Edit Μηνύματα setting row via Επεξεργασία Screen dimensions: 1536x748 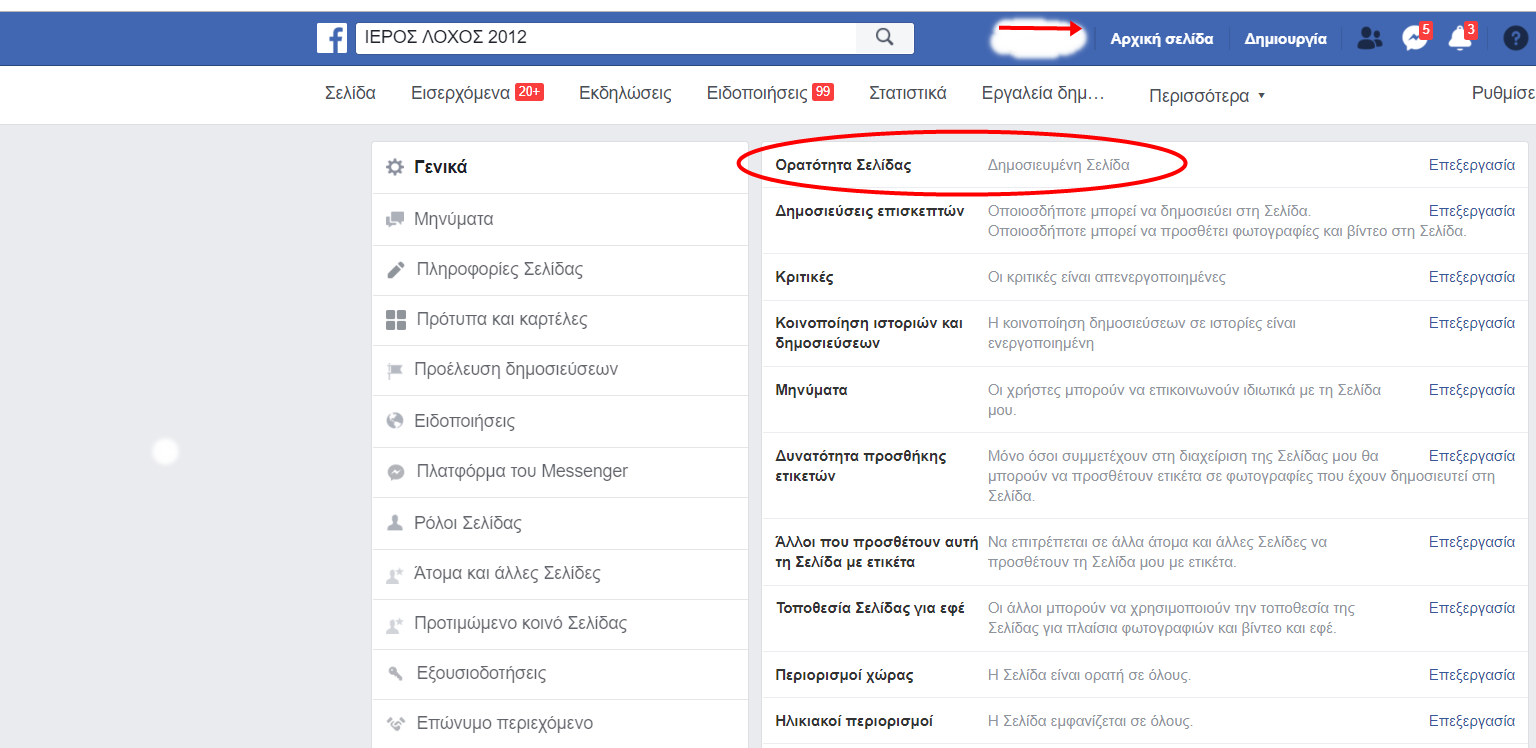point(1472,390)
